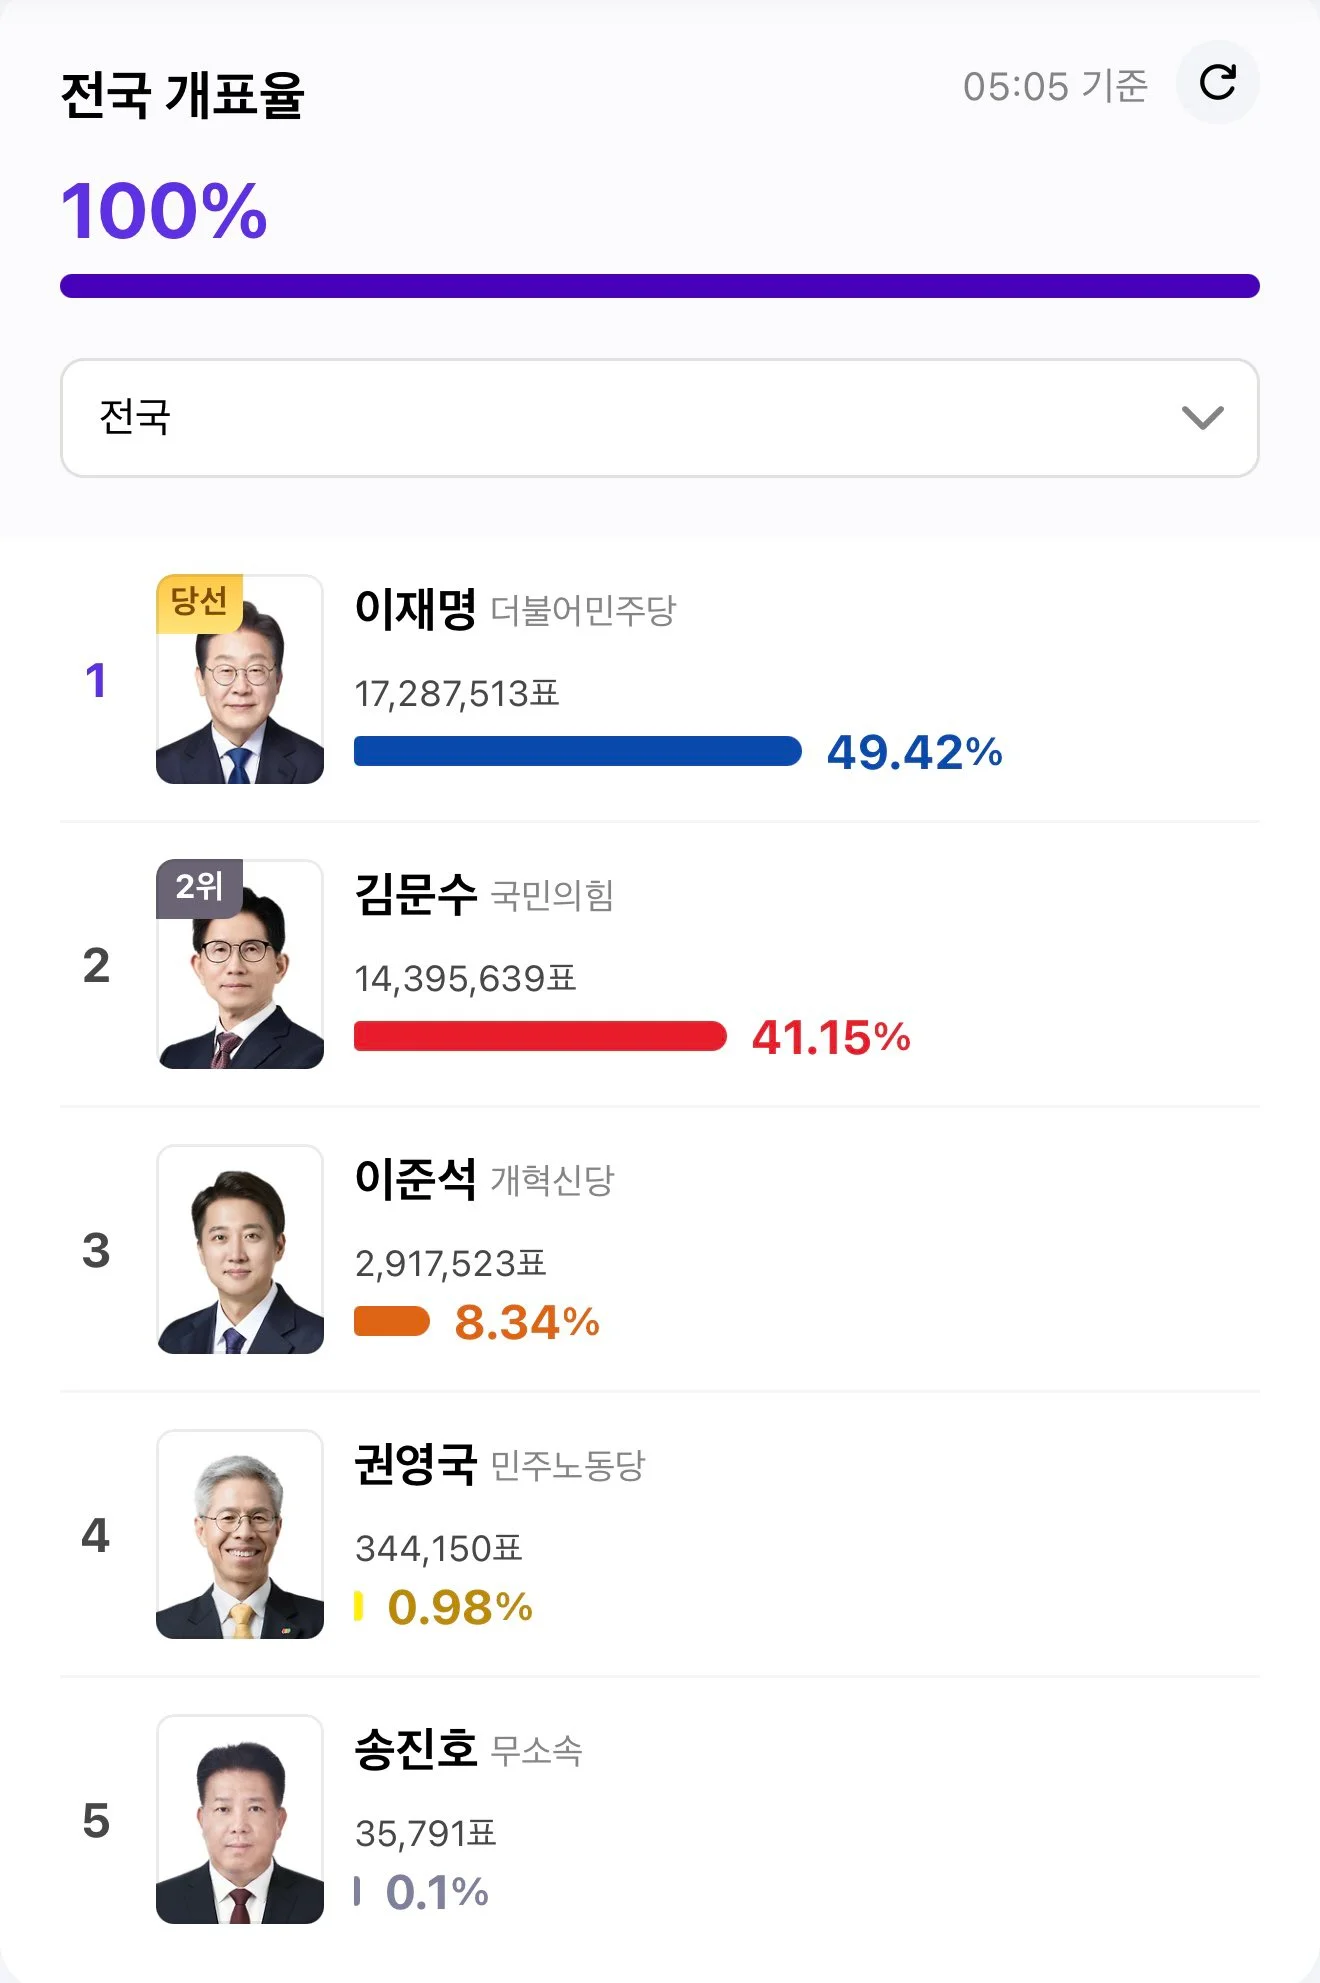Click the 더불어민주당 party label
This screenshot has height=1983, width=1320.
coord(583,610)
